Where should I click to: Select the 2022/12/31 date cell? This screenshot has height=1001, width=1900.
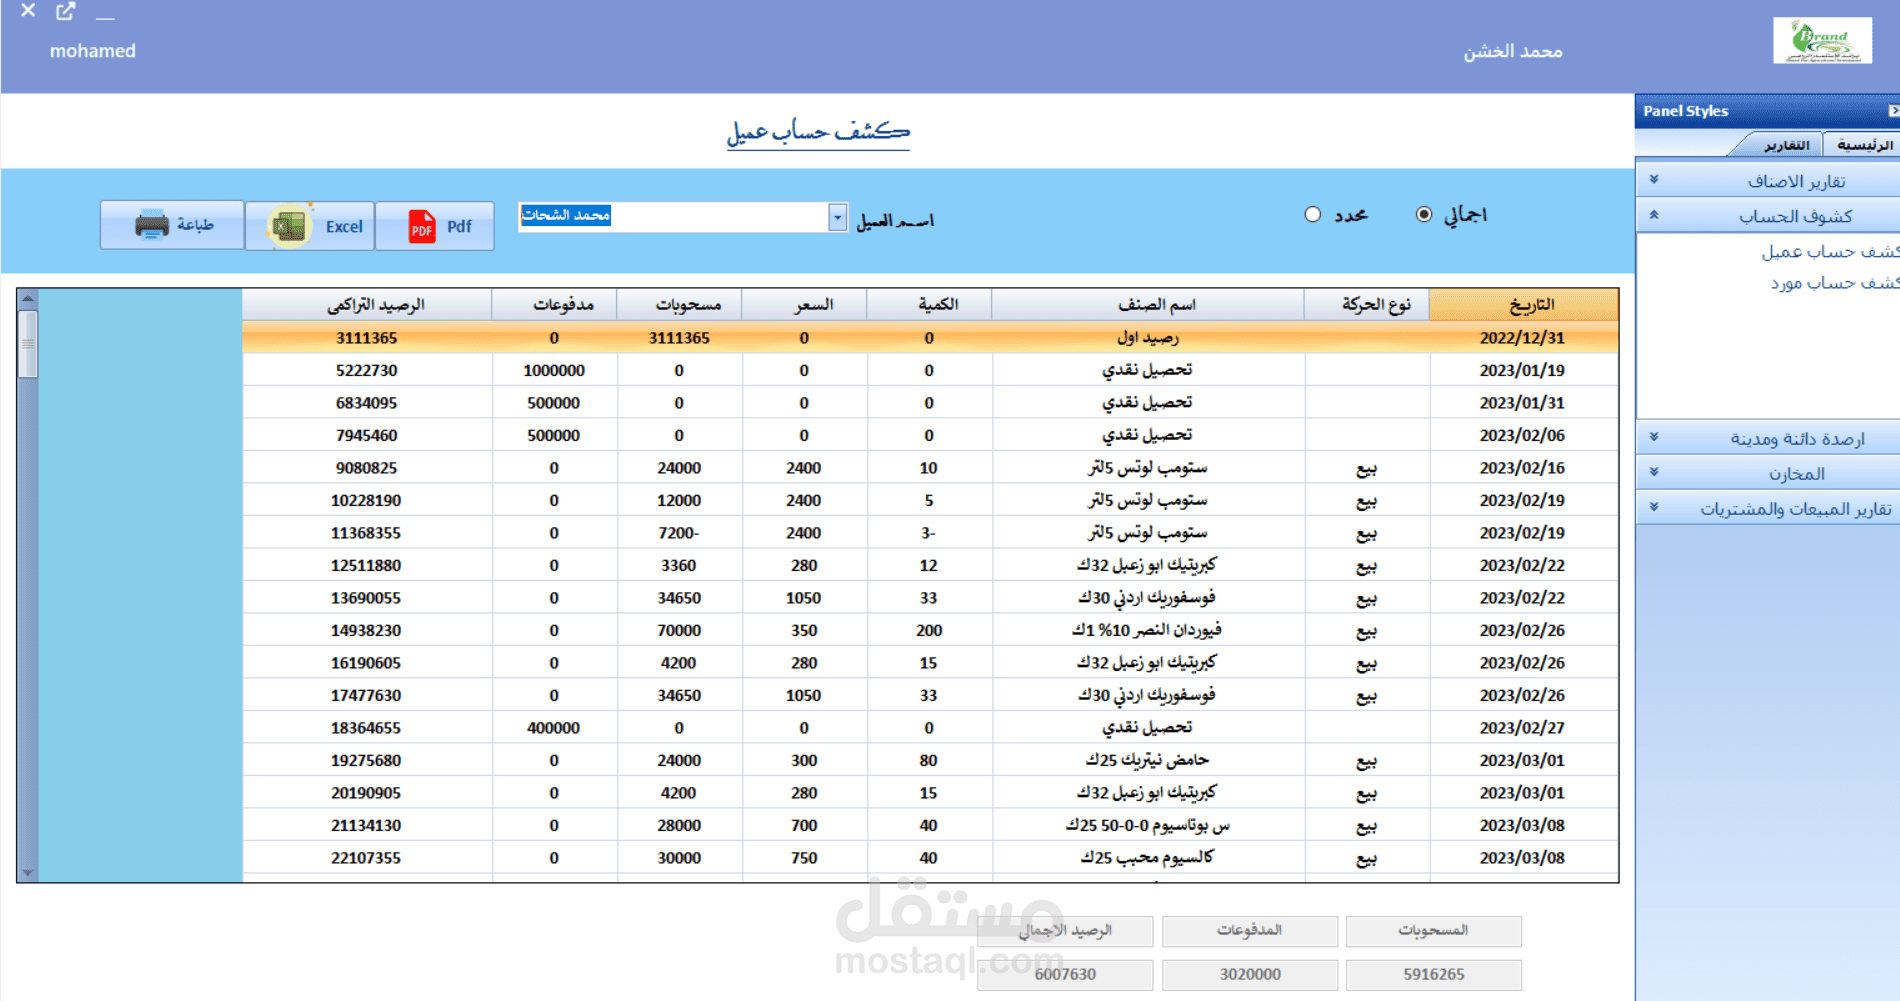point(1523,338)
